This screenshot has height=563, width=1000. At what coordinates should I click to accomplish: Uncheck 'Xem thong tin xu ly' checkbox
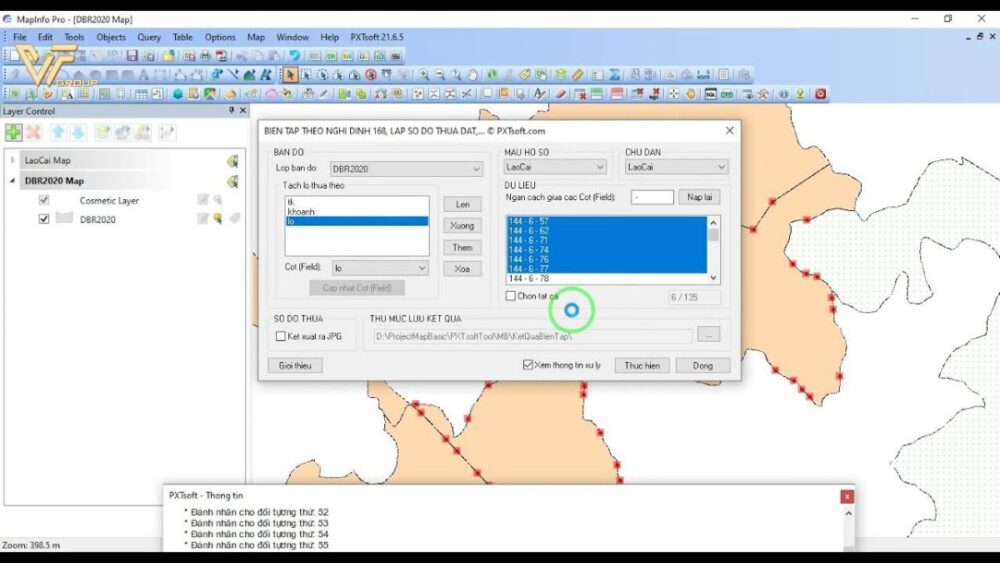[527, 365]
